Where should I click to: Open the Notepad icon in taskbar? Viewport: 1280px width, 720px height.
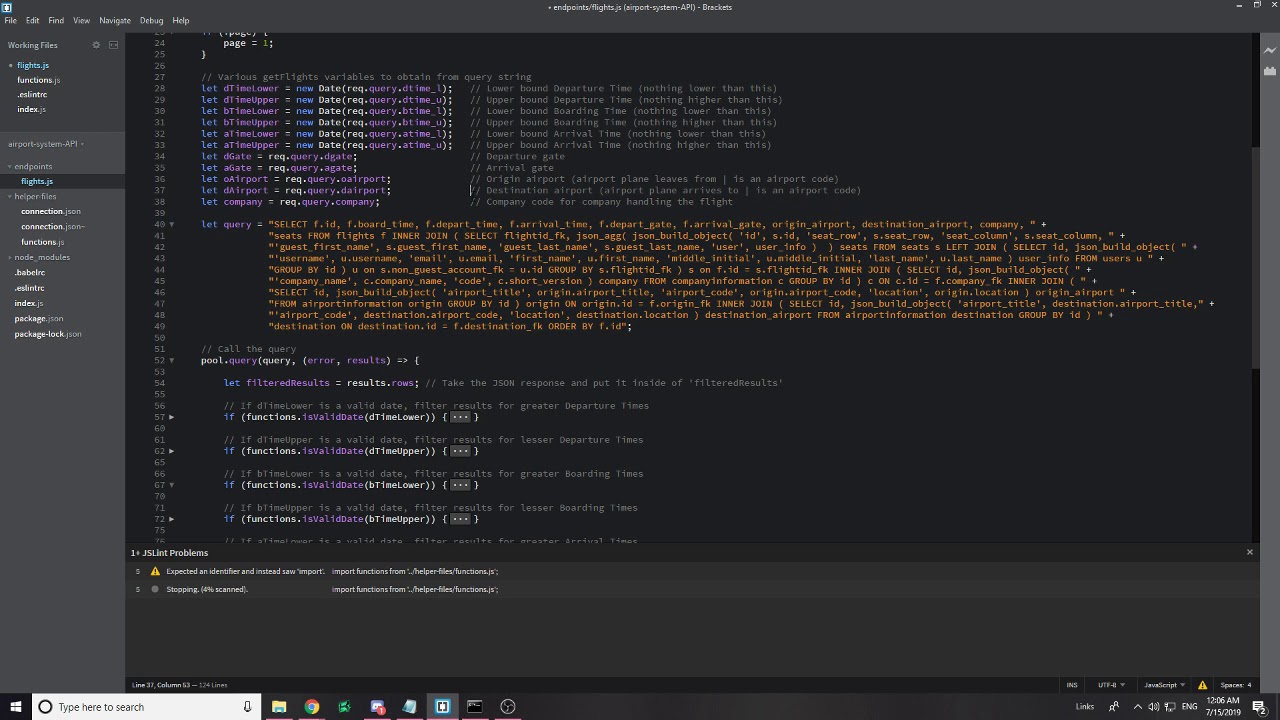(410, 707)
